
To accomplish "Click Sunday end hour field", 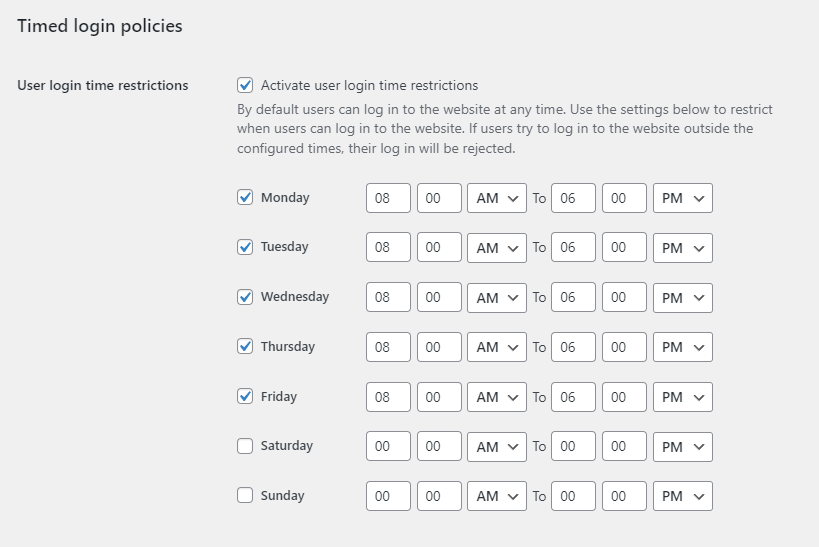I will click(573, 496).
